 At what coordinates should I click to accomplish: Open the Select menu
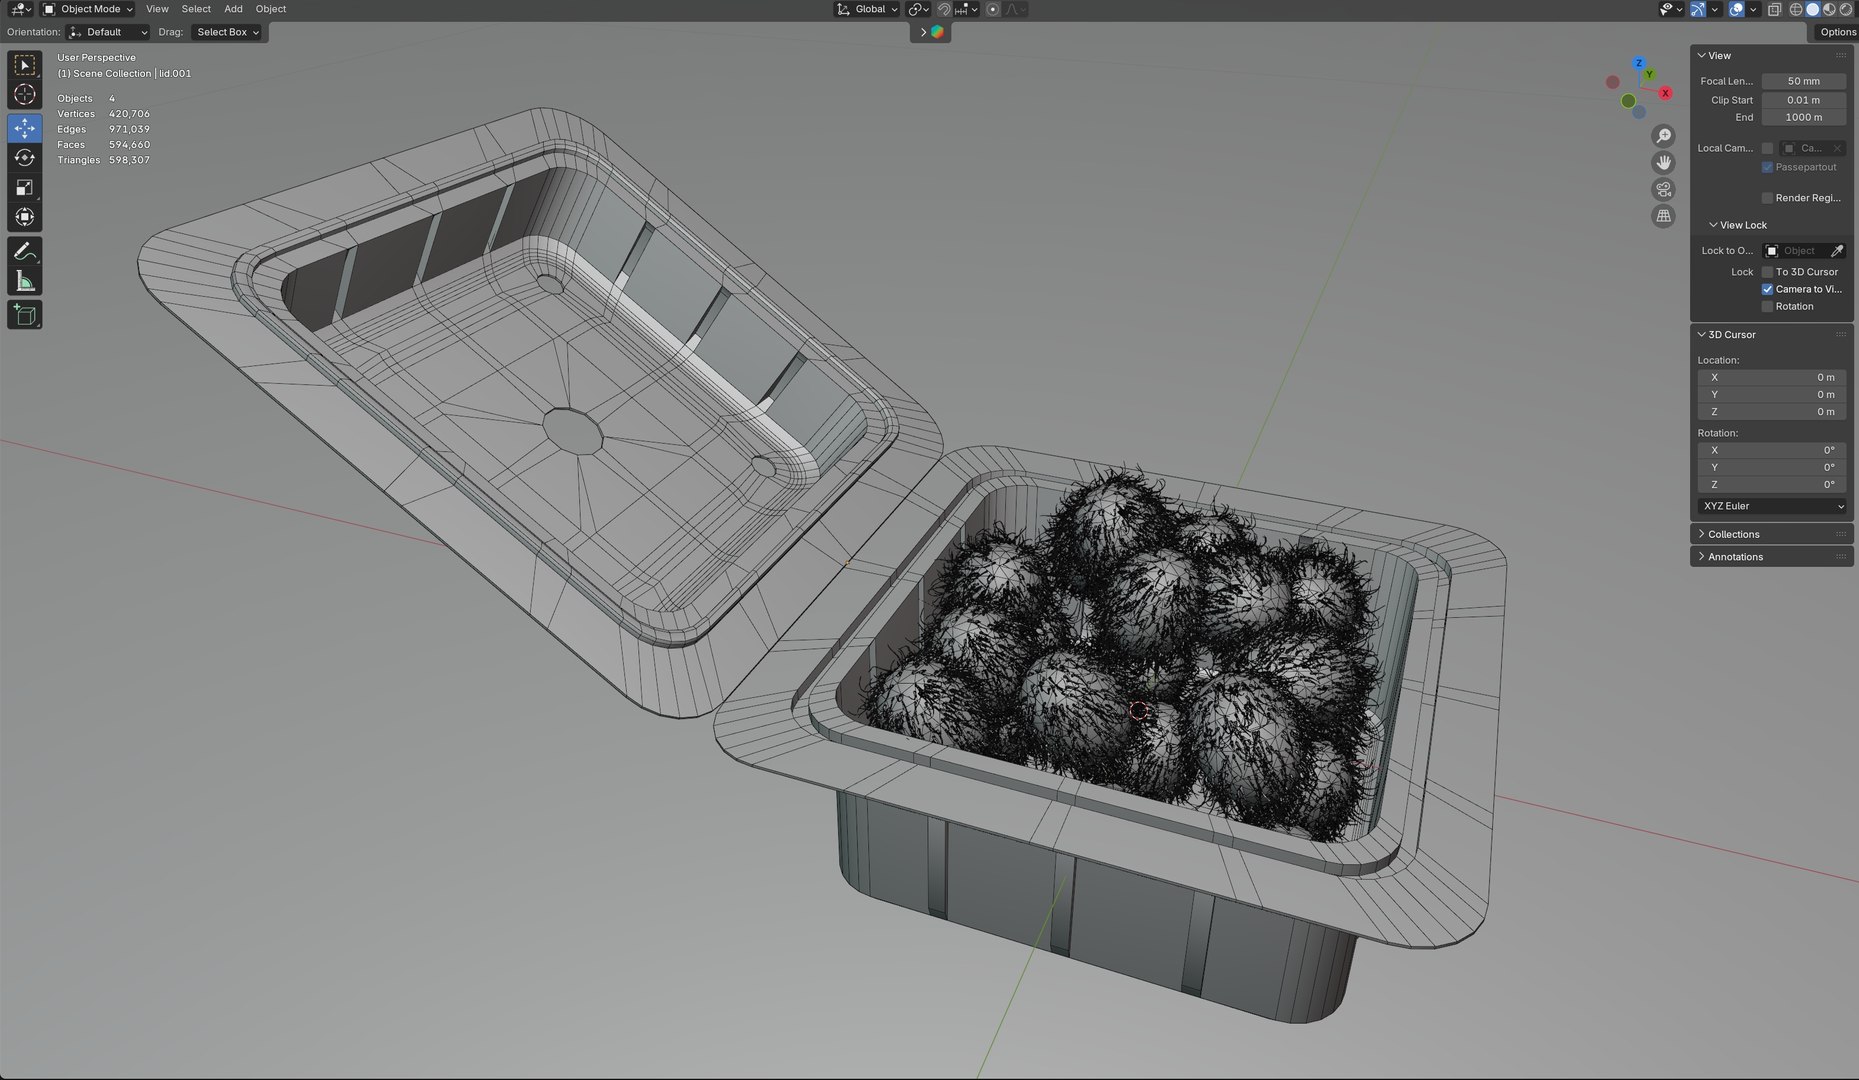point(196,9)
